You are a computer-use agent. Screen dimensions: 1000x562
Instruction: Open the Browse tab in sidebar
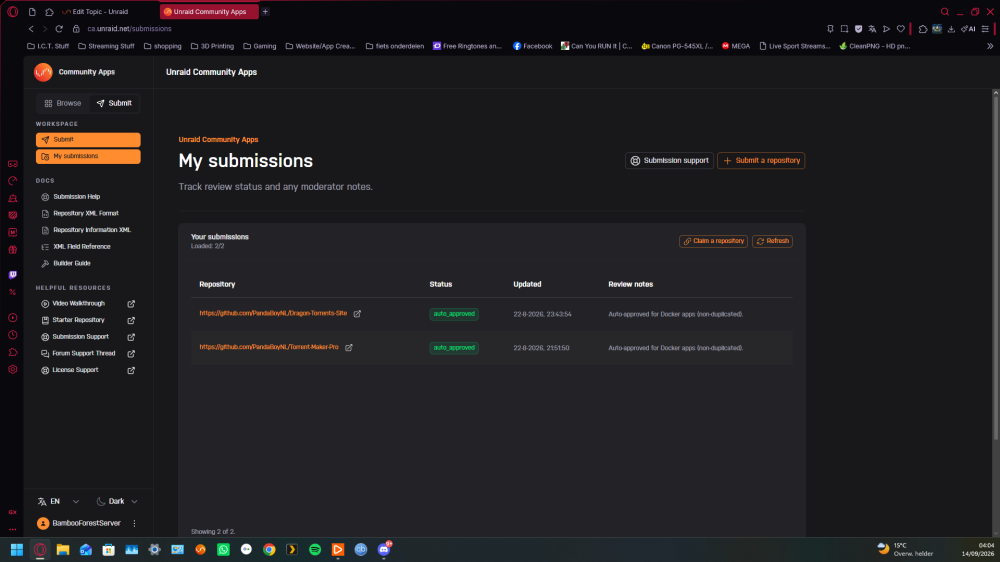[62, 103]
